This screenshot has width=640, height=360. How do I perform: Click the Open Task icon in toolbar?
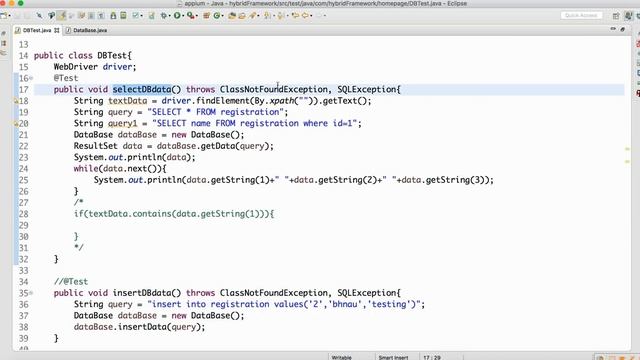coord(242,16)
